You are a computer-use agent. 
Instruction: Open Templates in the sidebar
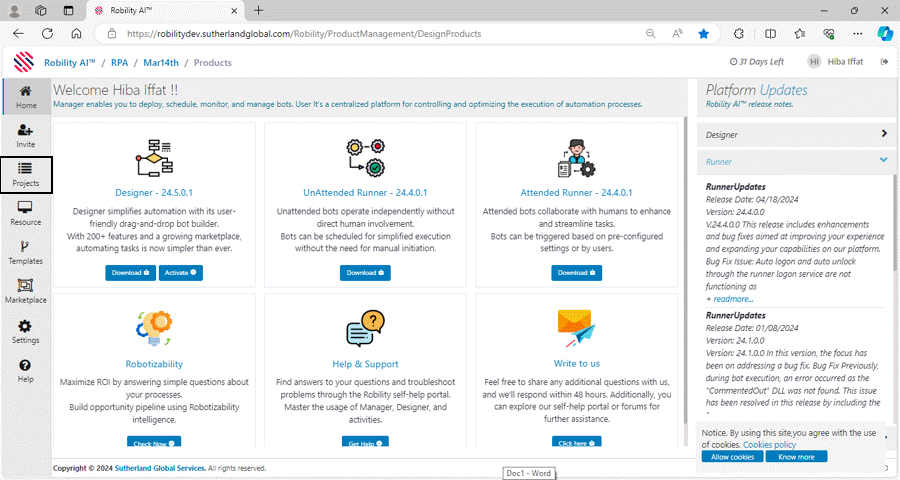25,253
